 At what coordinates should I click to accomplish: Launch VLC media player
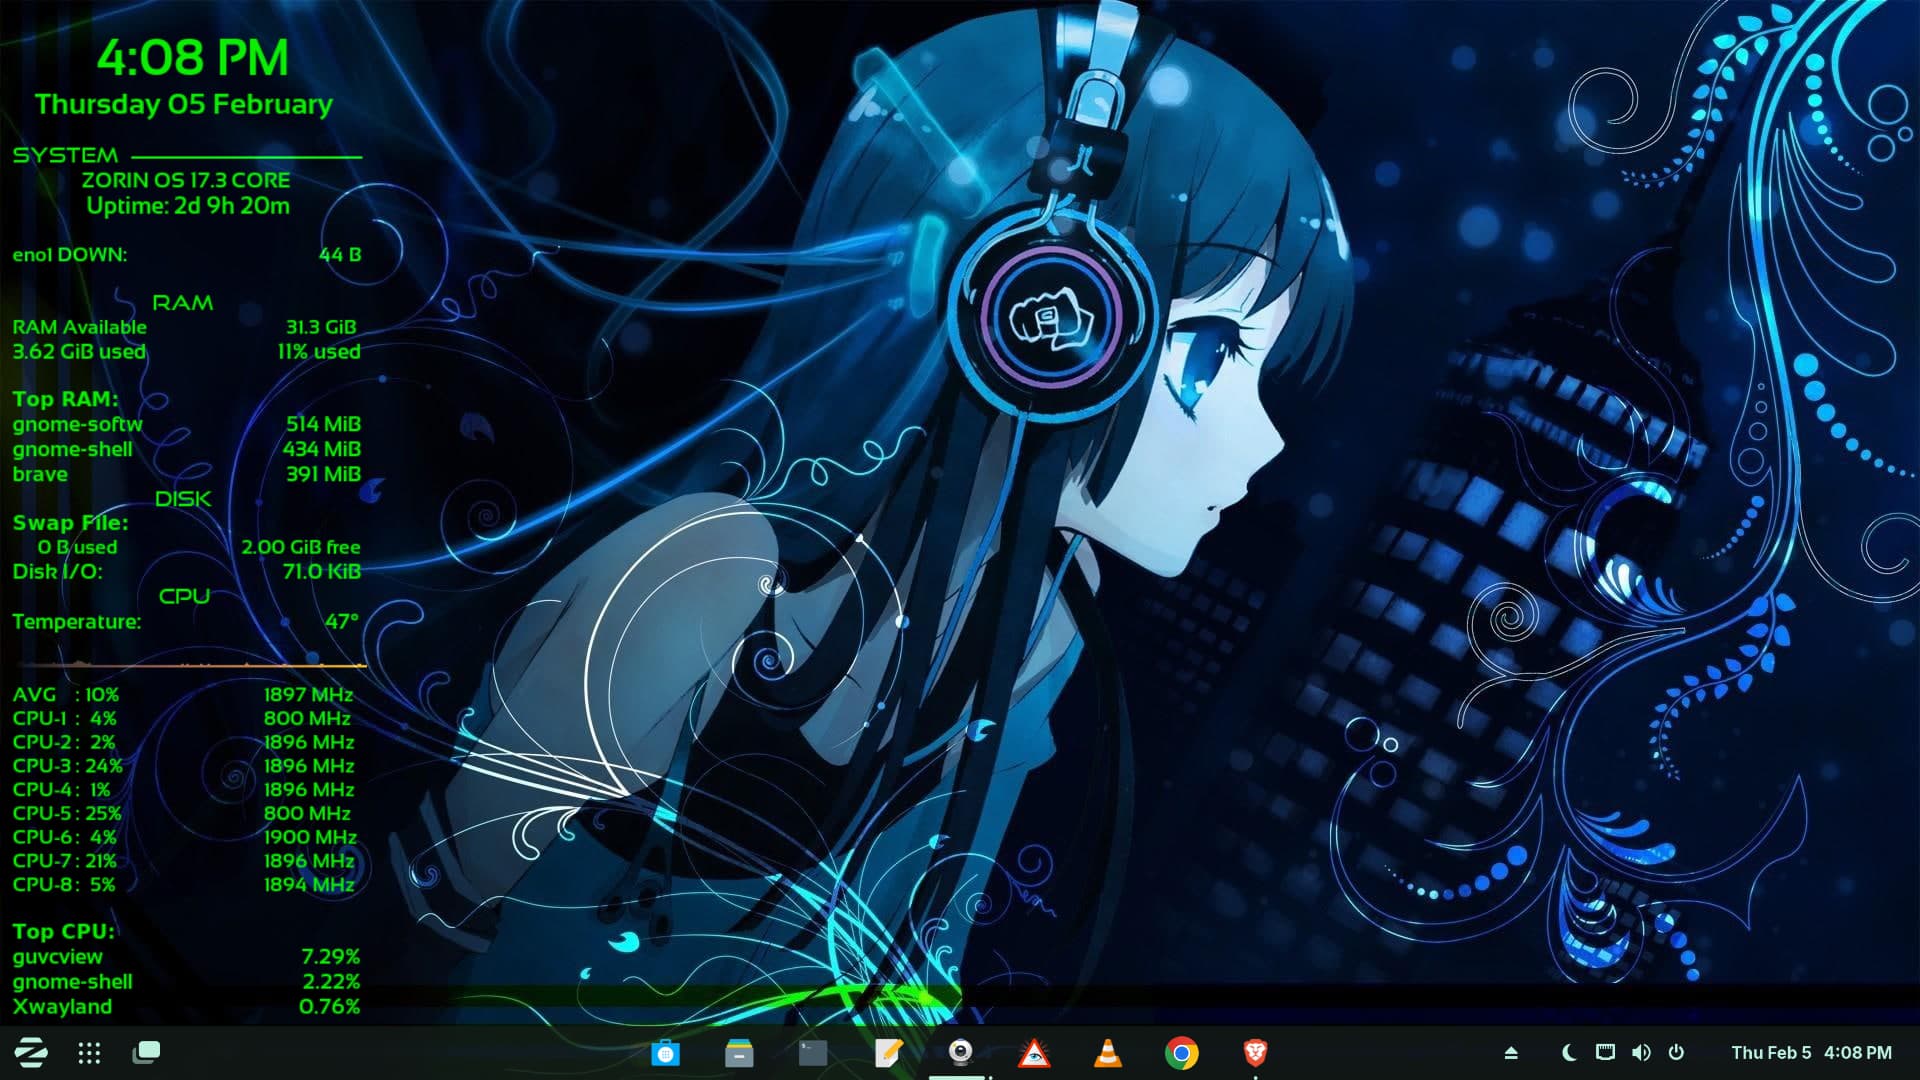(1107, 1053)
